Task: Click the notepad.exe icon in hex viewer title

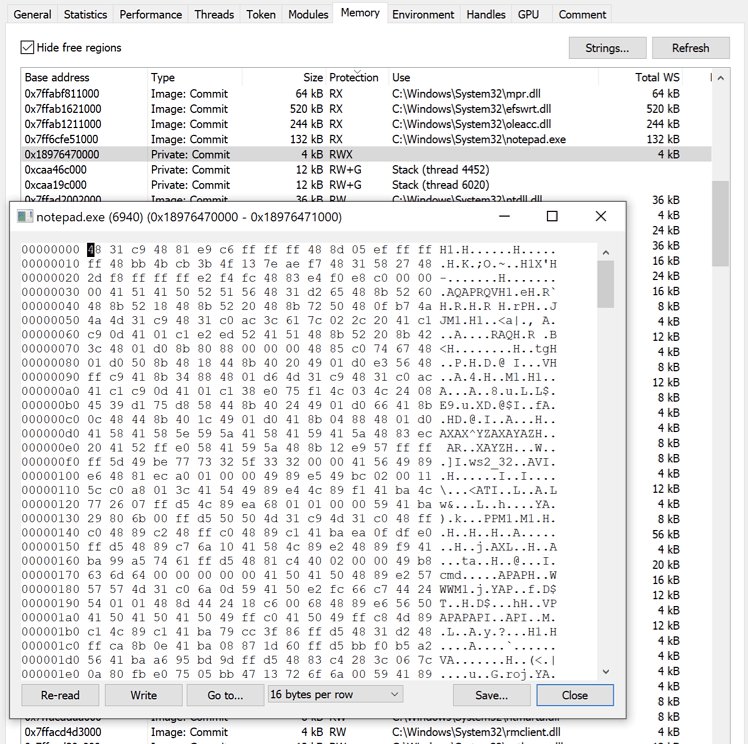Action: pos(24,217)
